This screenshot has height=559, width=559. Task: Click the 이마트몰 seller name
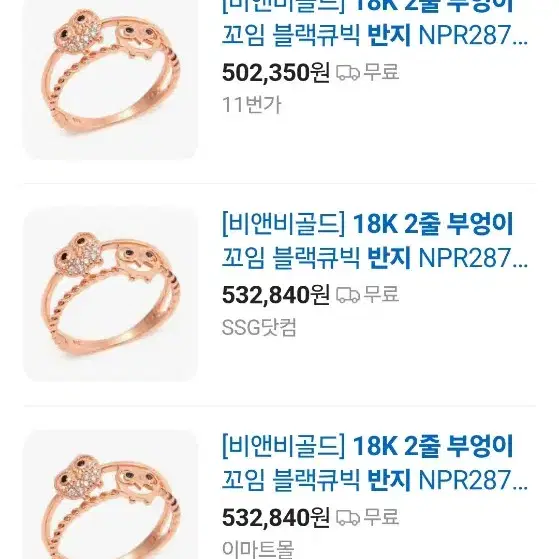pyautogui.click(x=258, y=549)
